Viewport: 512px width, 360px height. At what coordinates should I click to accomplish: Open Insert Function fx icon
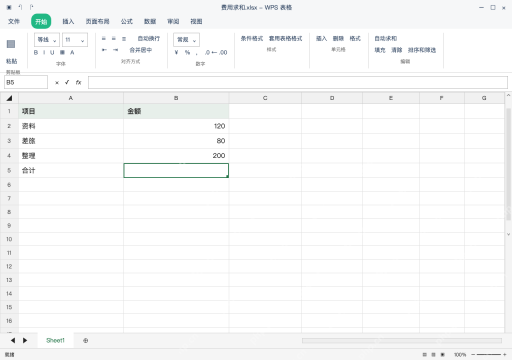[78, 82]
